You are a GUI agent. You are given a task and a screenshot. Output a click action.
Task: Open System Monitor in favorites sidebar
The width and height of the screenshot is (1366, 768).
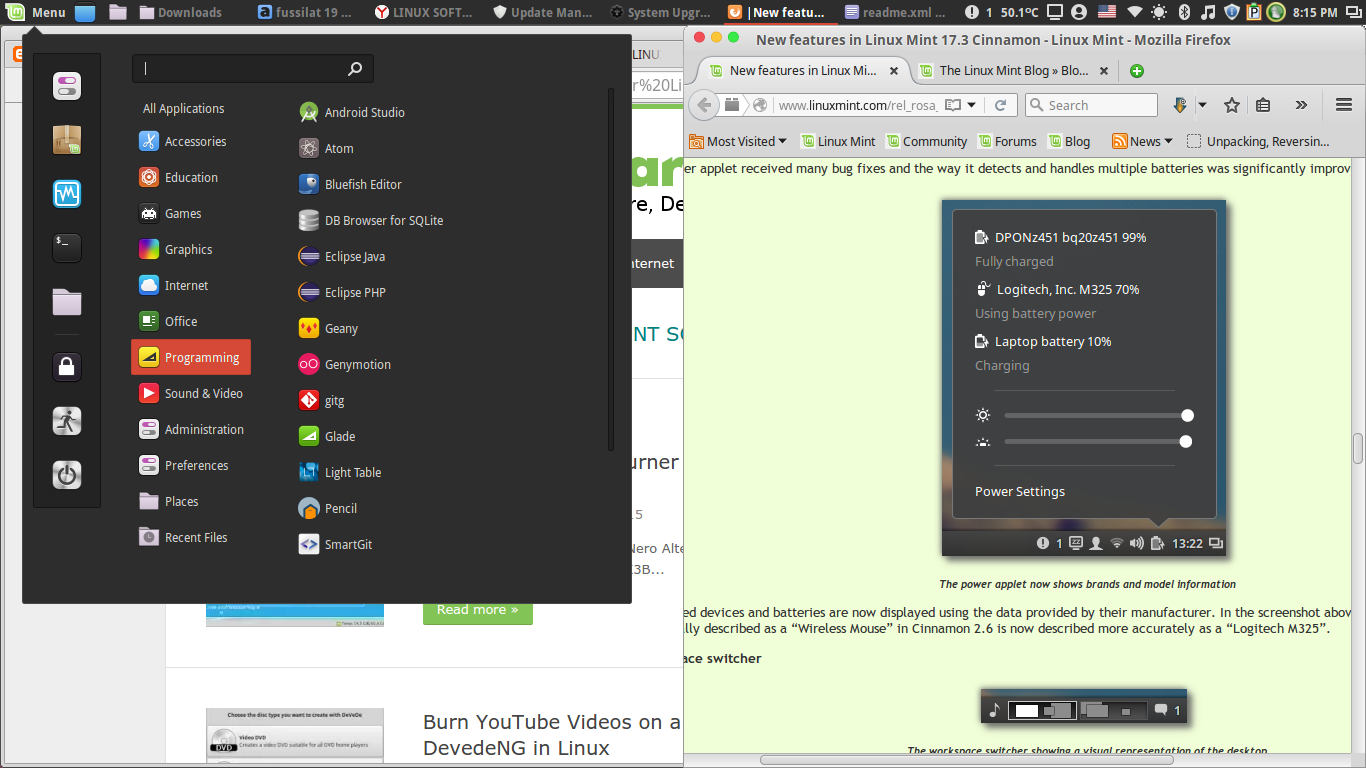pyautogui.click(x=67, y=193)
